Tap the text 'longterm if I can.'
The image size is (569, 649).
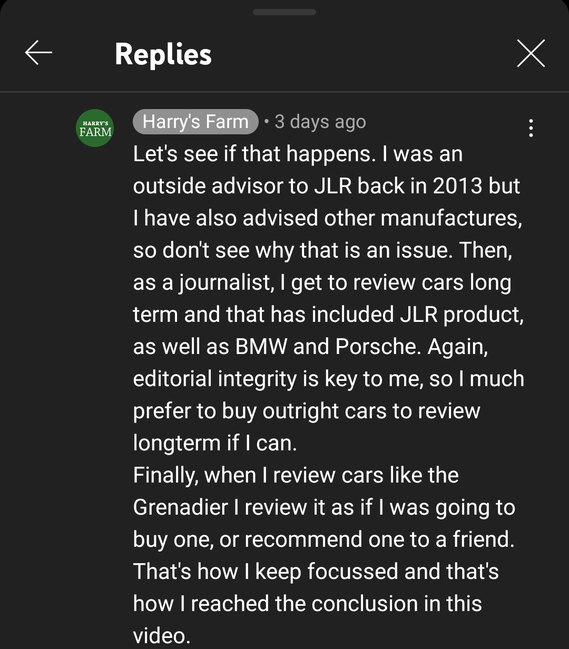(x=215, y=443)
